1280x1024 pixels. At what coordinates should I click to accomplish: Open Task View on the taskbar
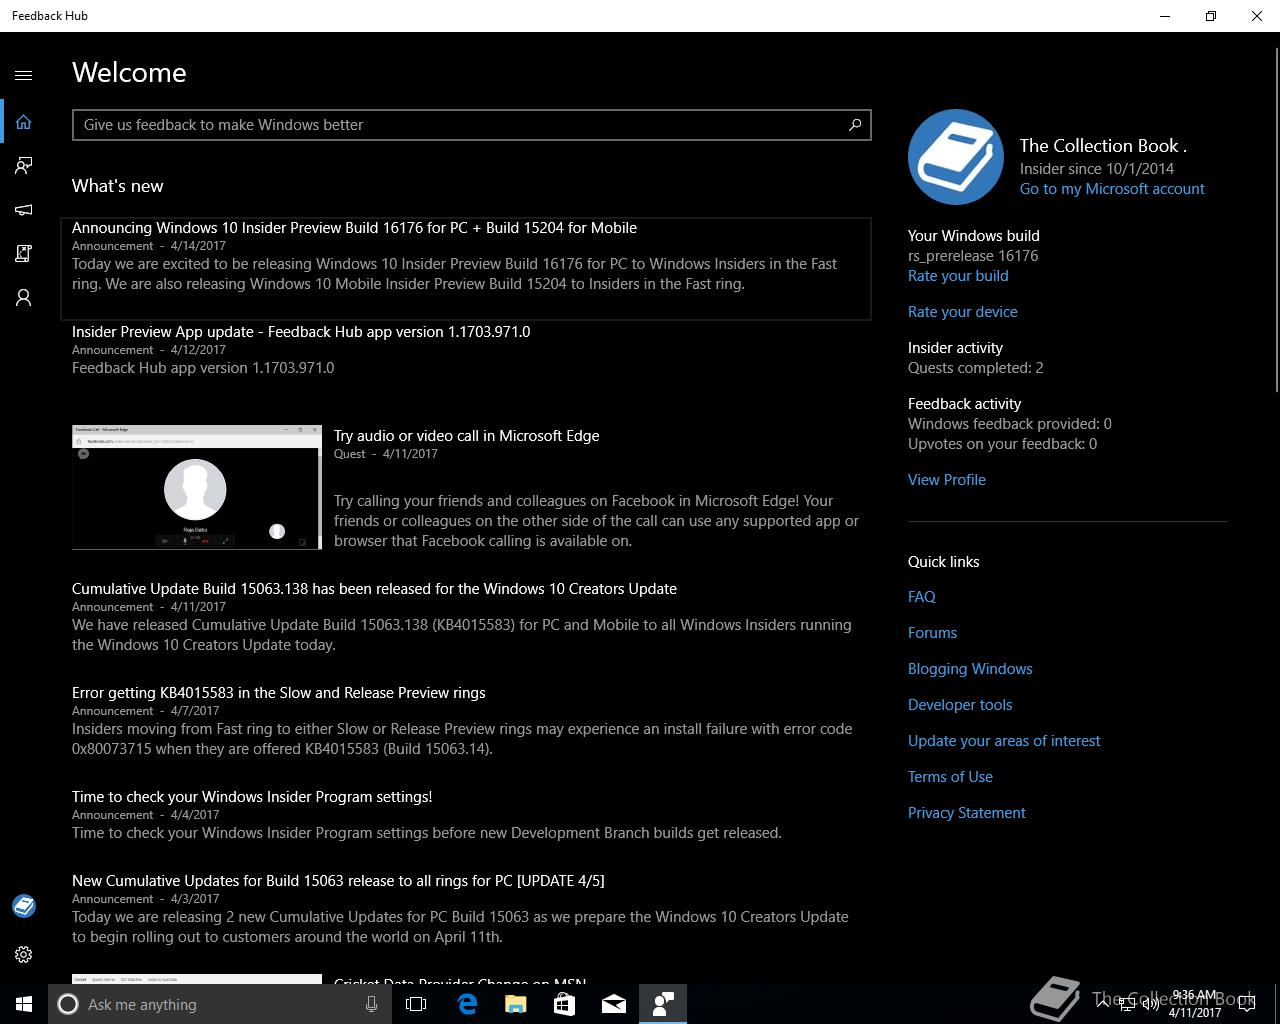416,1004
